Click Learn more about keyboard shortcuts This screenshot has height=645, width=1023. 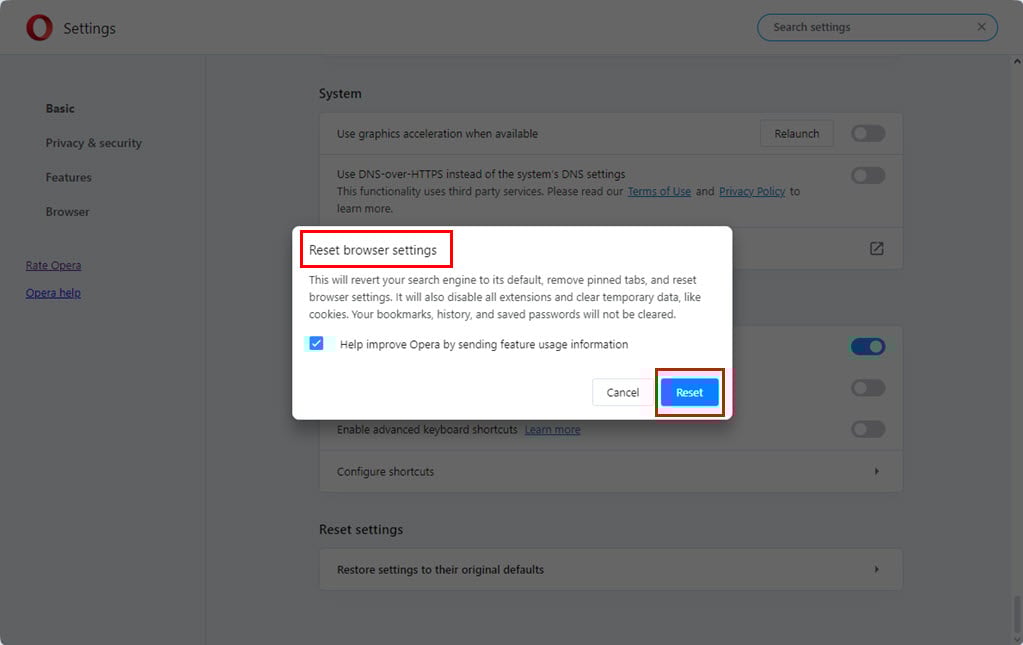tap(552, 430)
